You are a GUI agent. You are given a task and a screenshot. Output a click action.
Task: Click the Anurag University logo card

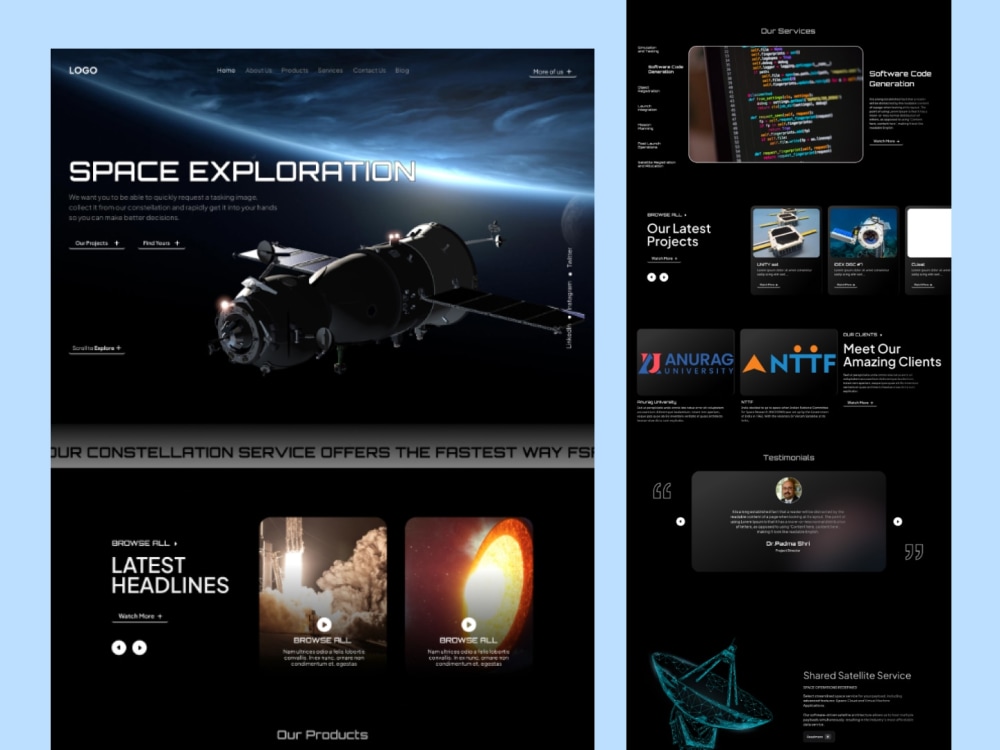pyautogui.click(x=686, y=363)
